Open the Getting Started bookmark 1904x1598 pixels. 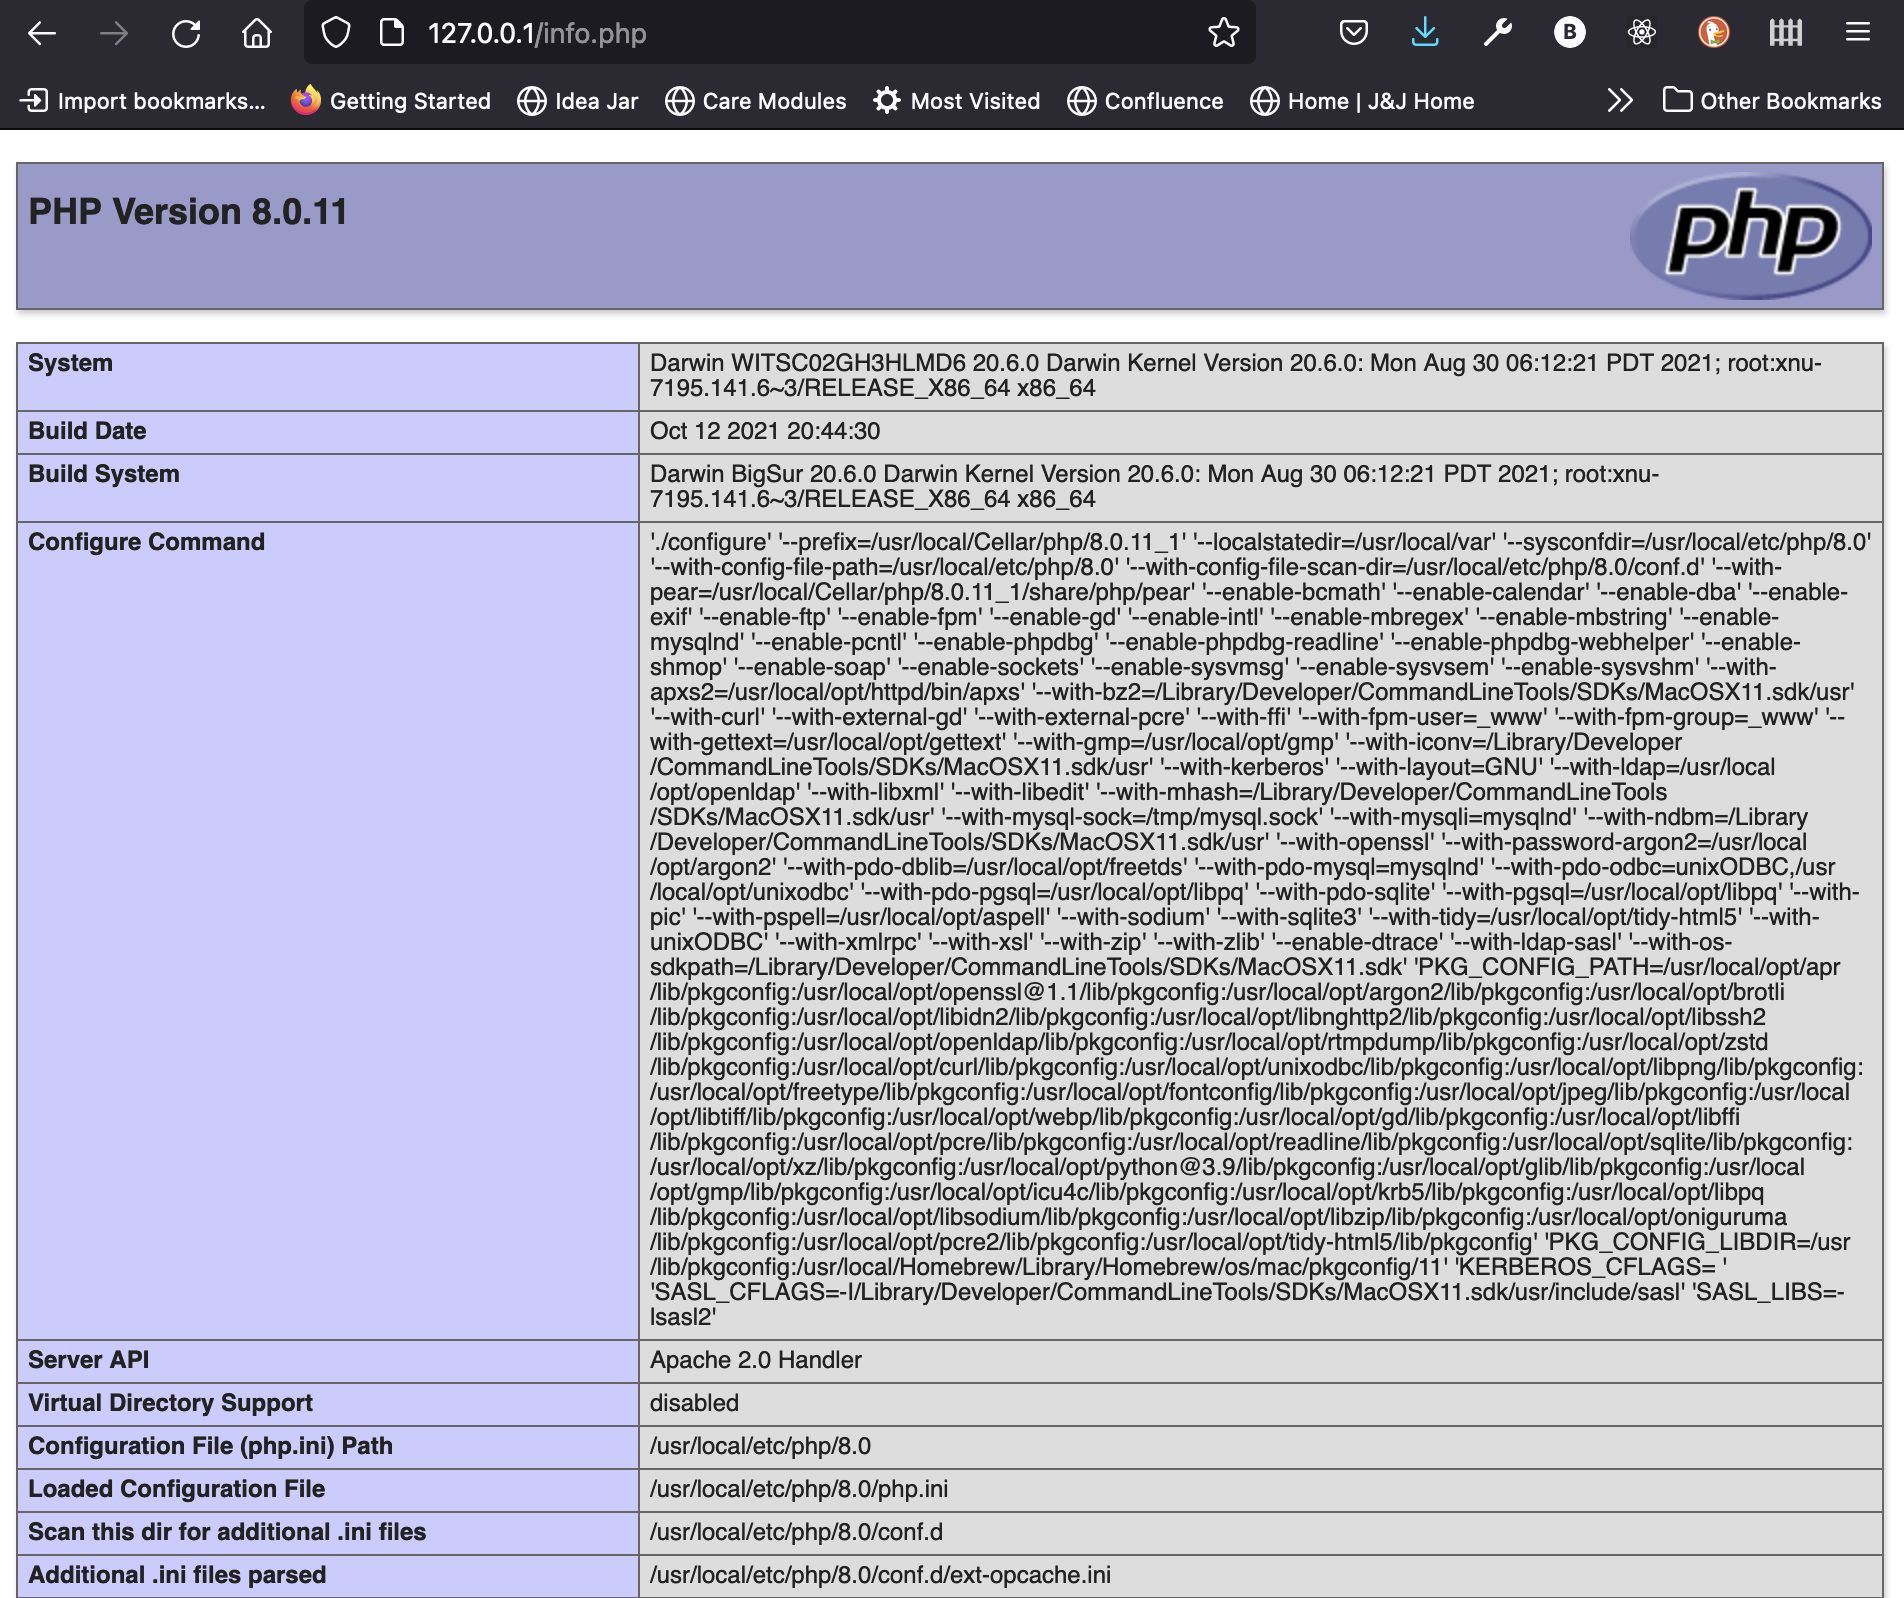391,101
